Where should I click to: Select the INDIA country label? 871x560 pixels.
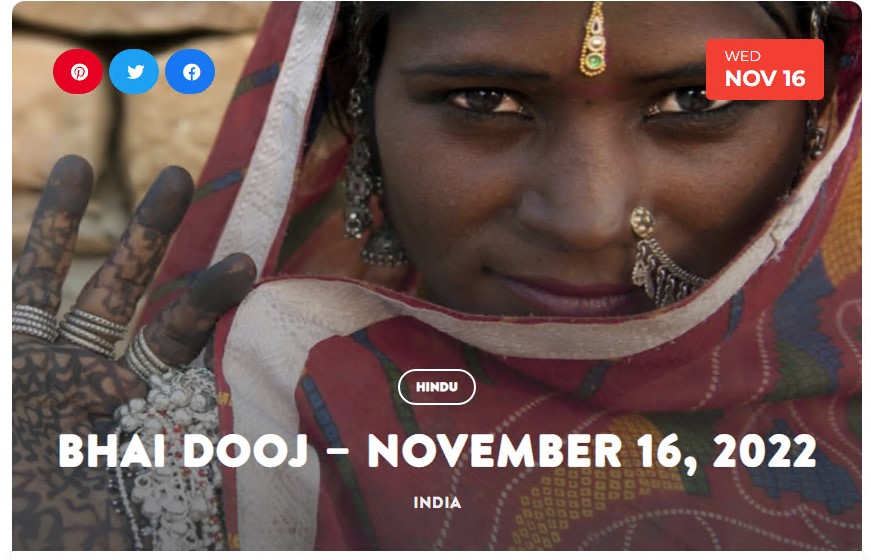pos(437,503)
